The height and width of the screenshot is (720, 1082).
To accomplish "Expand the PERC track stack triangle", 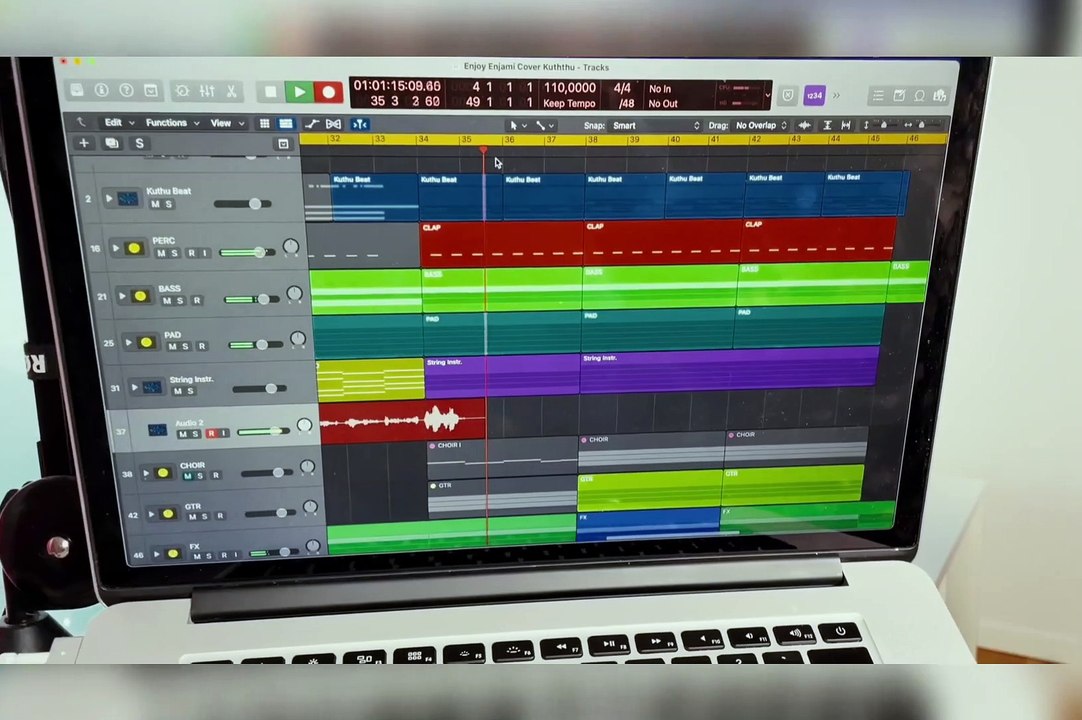I will point(115,248).
